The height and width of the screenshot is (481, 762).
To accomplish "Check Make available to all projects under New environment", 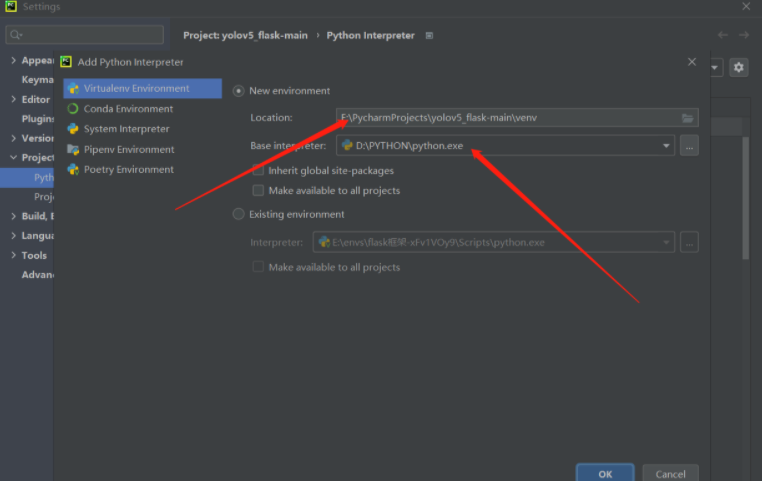I will (258, 190).
